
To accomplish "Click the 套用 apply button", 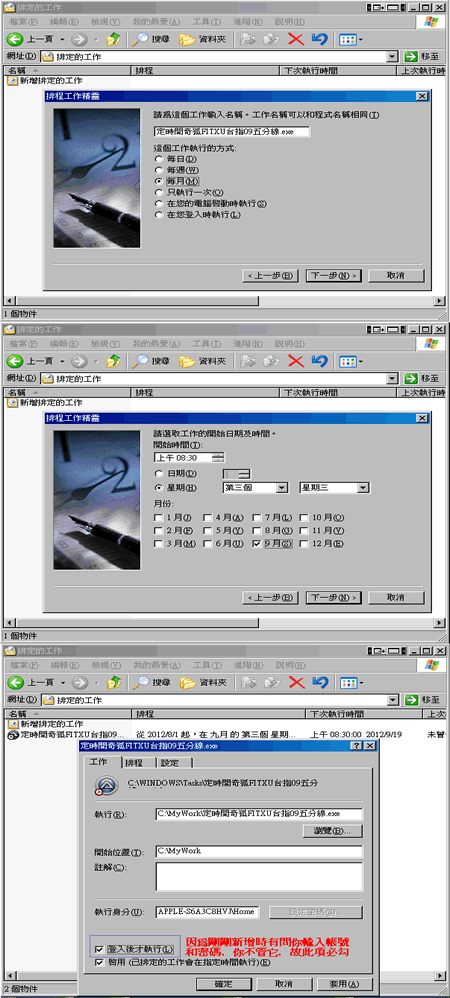I will tap(350, 984).
